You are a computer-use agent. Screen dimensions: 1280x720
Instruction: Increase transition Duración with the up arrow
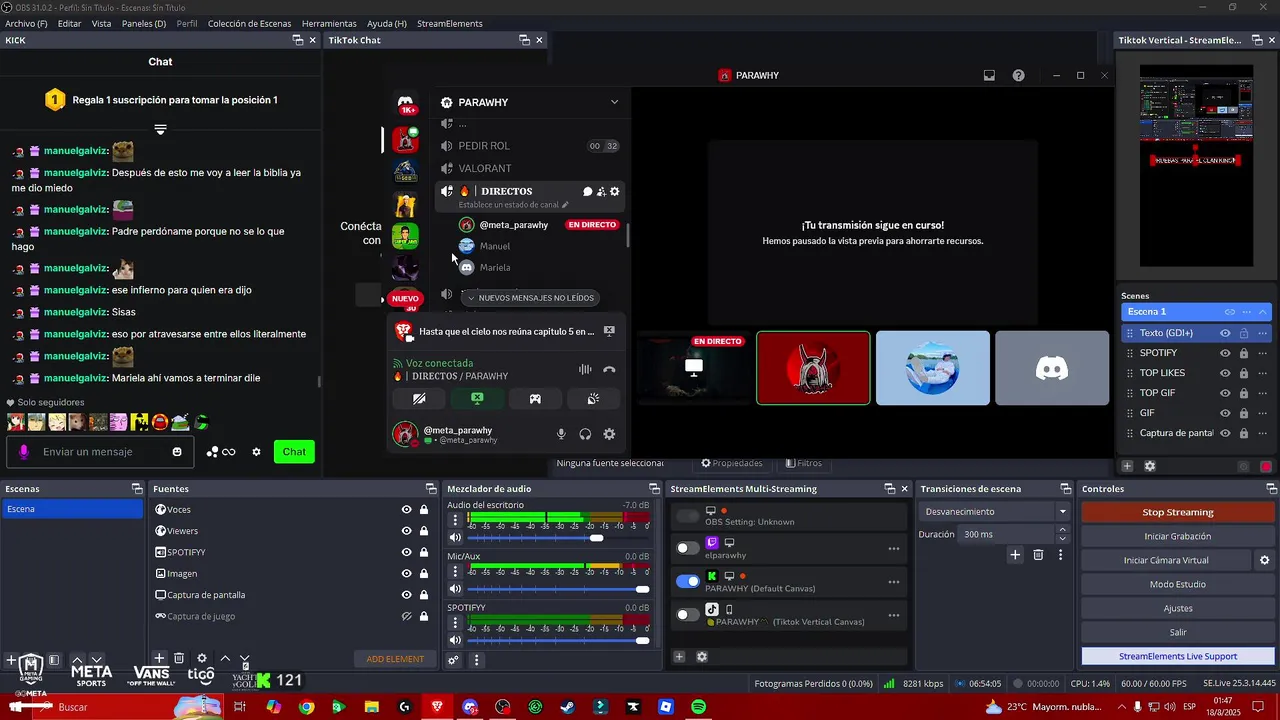pyautogui.click(x=1062, y=530)
